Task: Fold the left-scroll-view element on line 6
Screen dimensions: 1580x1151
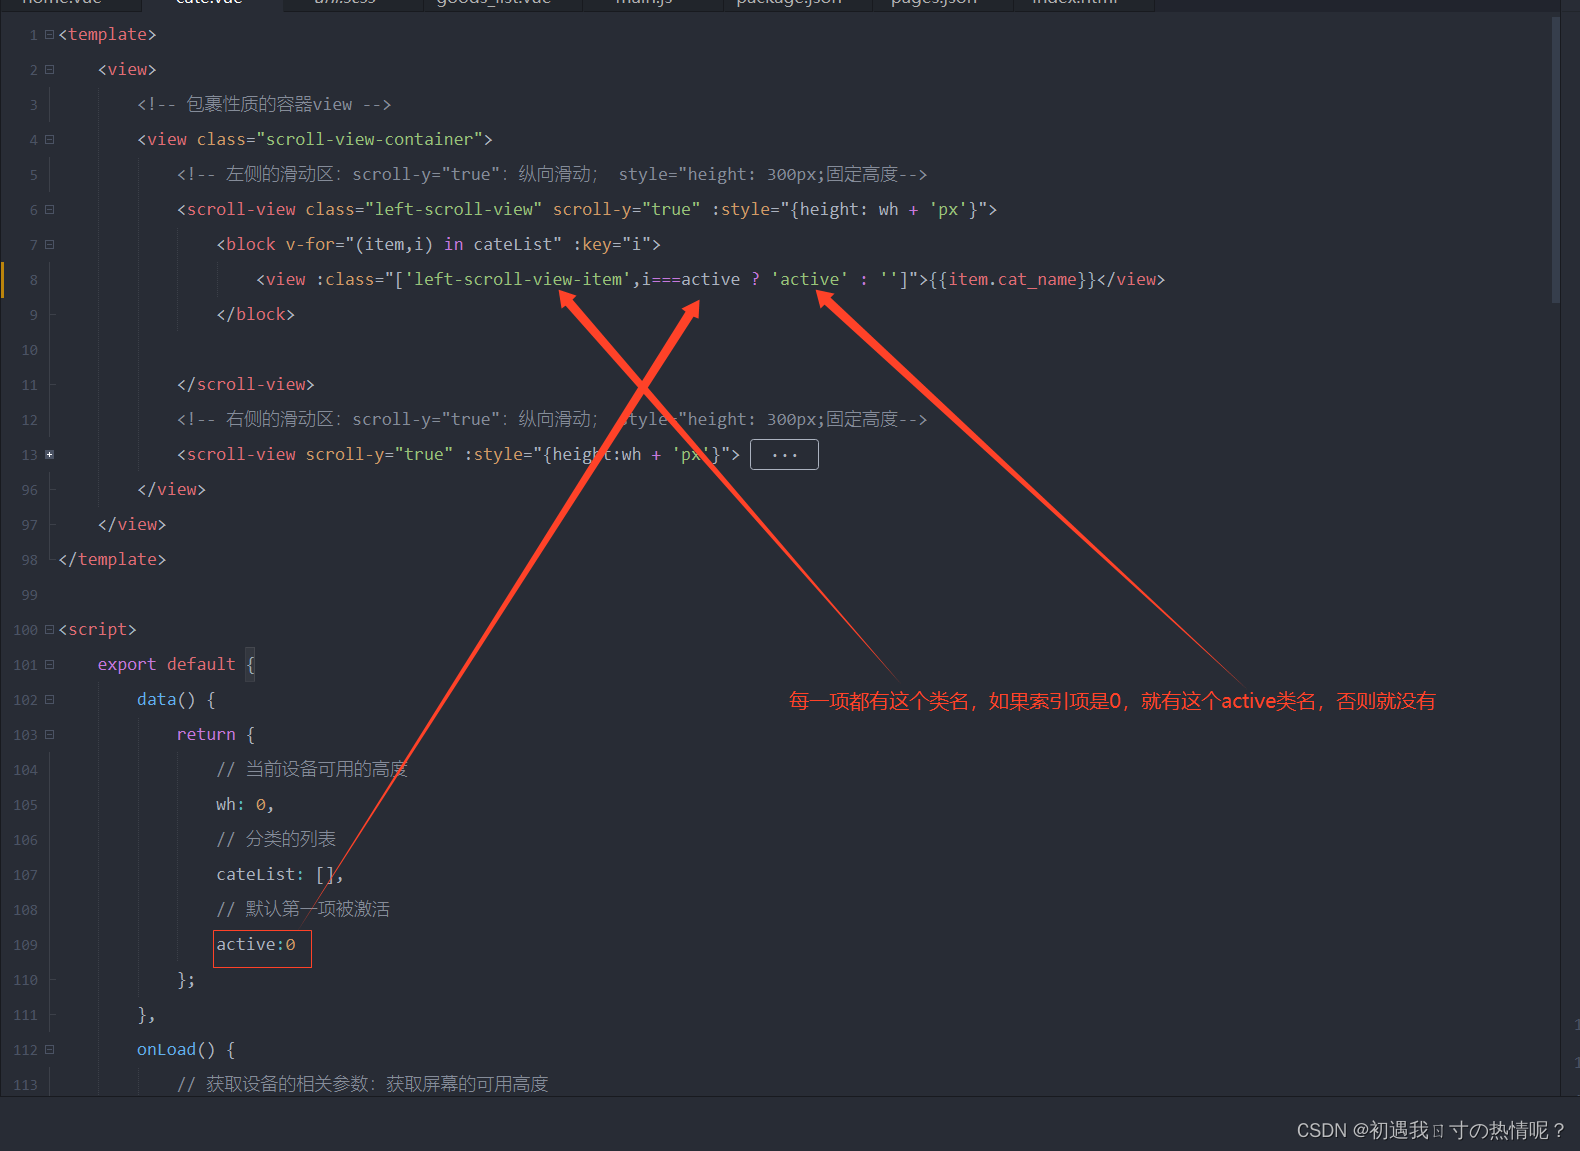Action: 49,210
